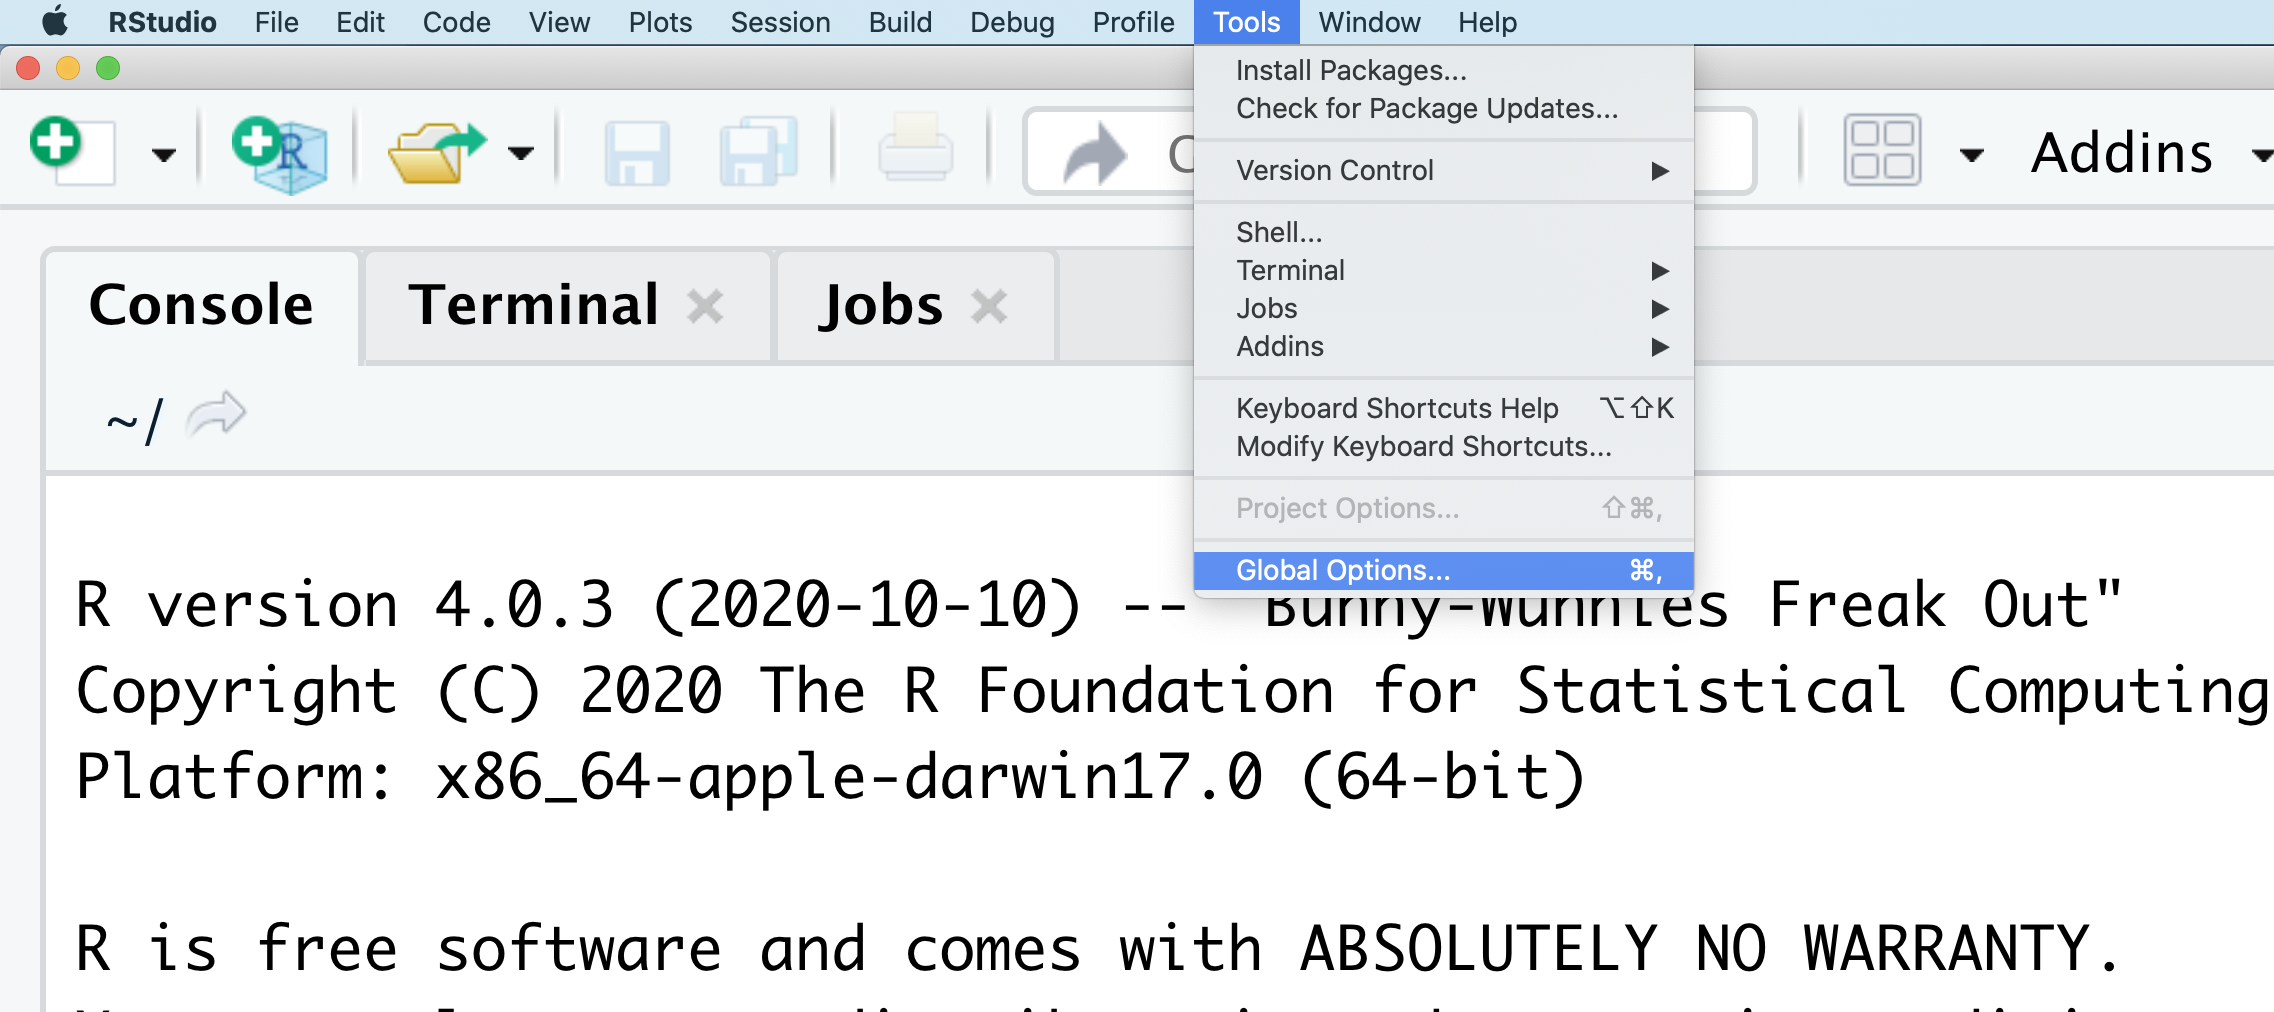
Task: Click view current working directory arrow
Action: pos(216,415)
